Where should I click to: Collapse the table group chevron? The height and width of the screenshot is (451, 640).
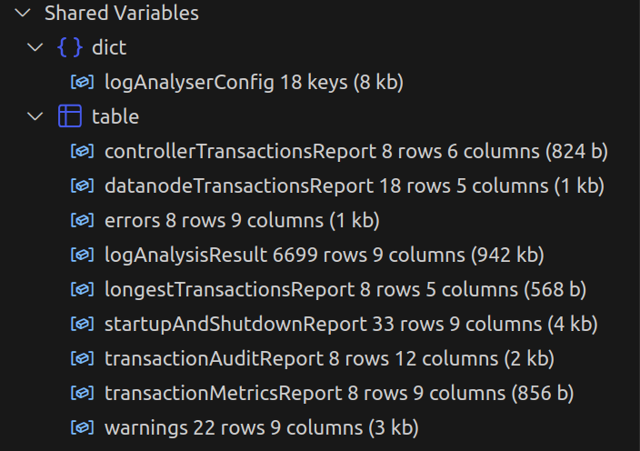tap(36, 117)
